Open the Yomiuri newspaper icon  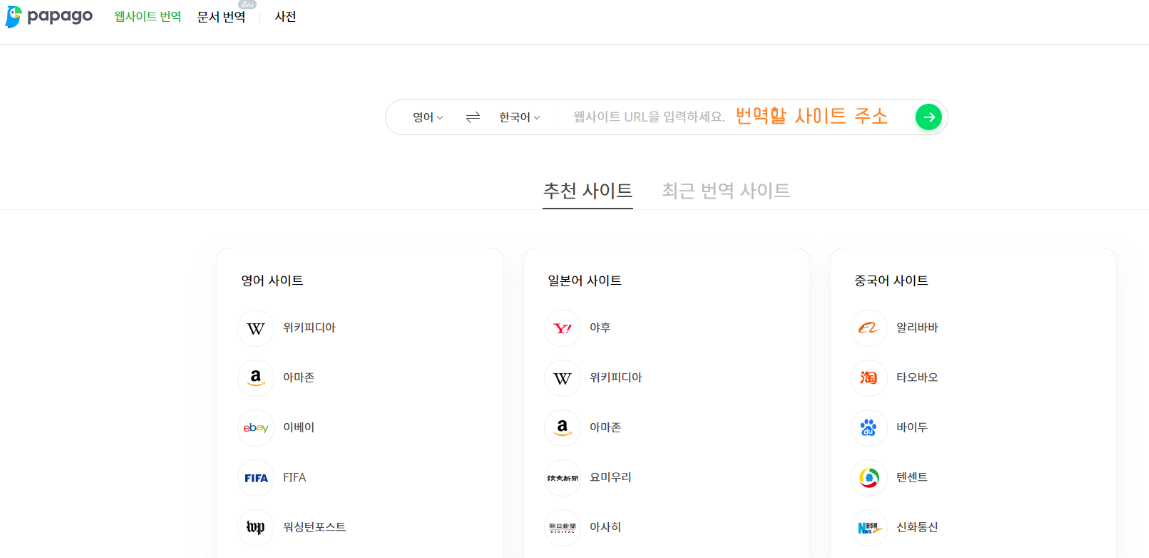point(562,478)
